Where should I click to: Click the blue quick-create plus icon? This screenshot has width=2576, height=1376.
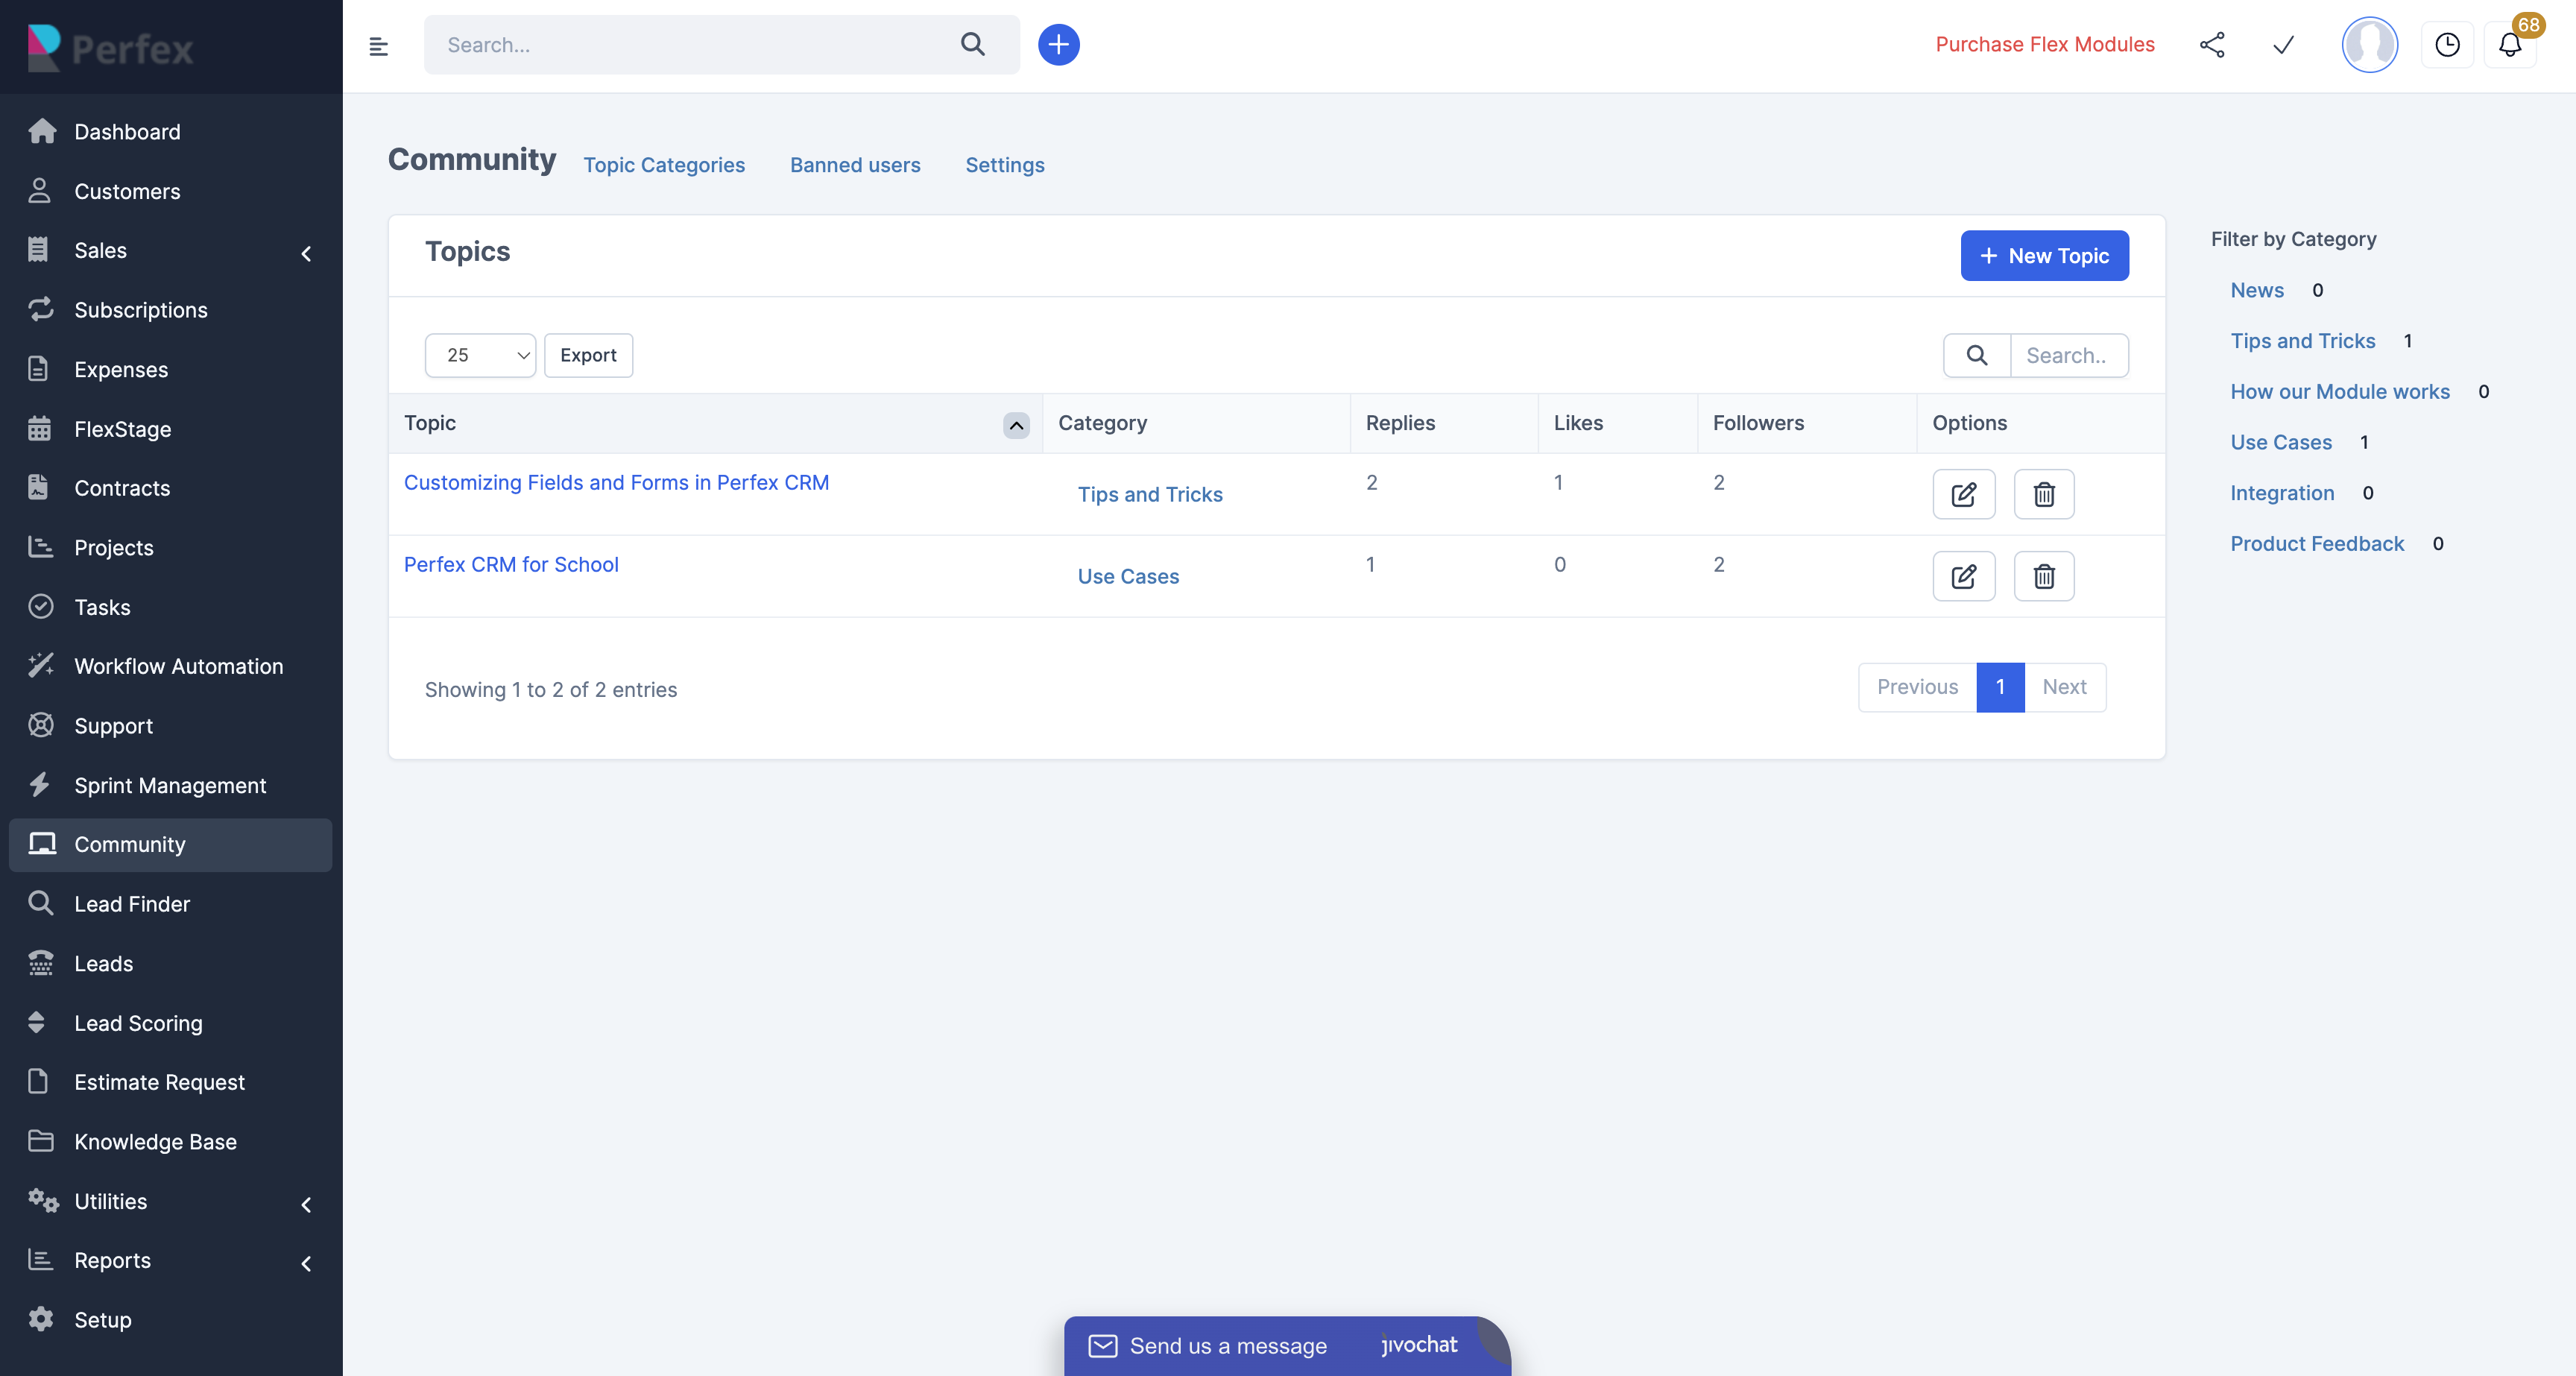coord(1058,45)
